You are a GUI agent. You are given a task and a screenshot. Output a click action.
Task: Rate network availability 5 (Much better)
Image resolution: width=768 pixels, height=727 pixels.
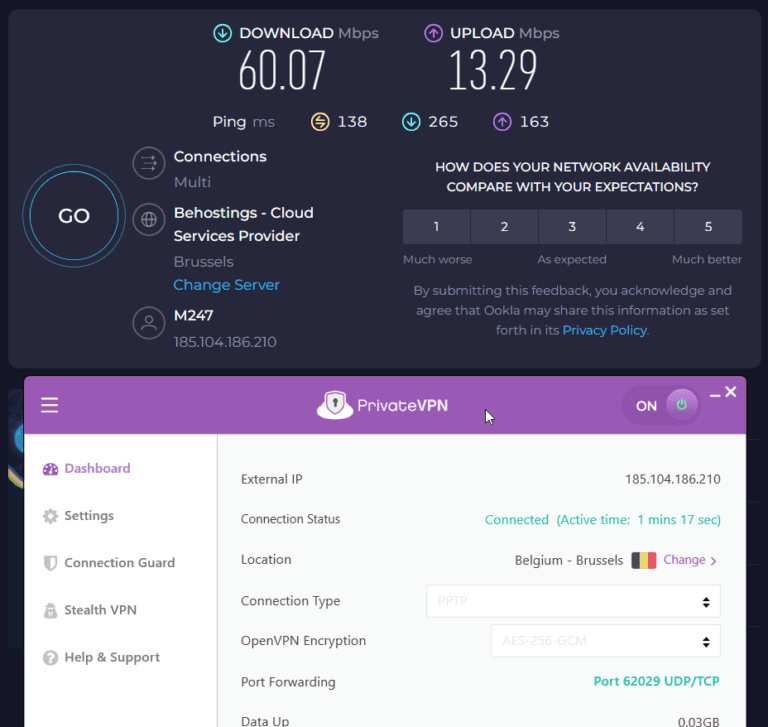[x=708, y=227]
